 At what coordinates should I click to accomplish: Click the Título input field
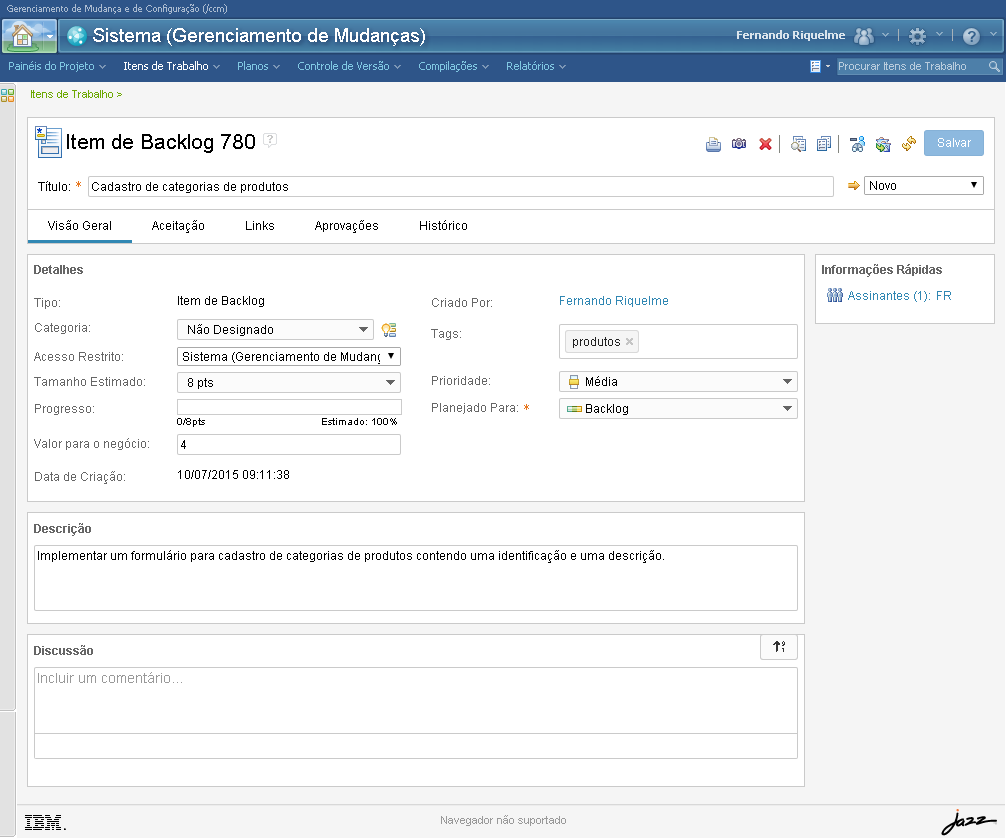click(x=460, y=187)
